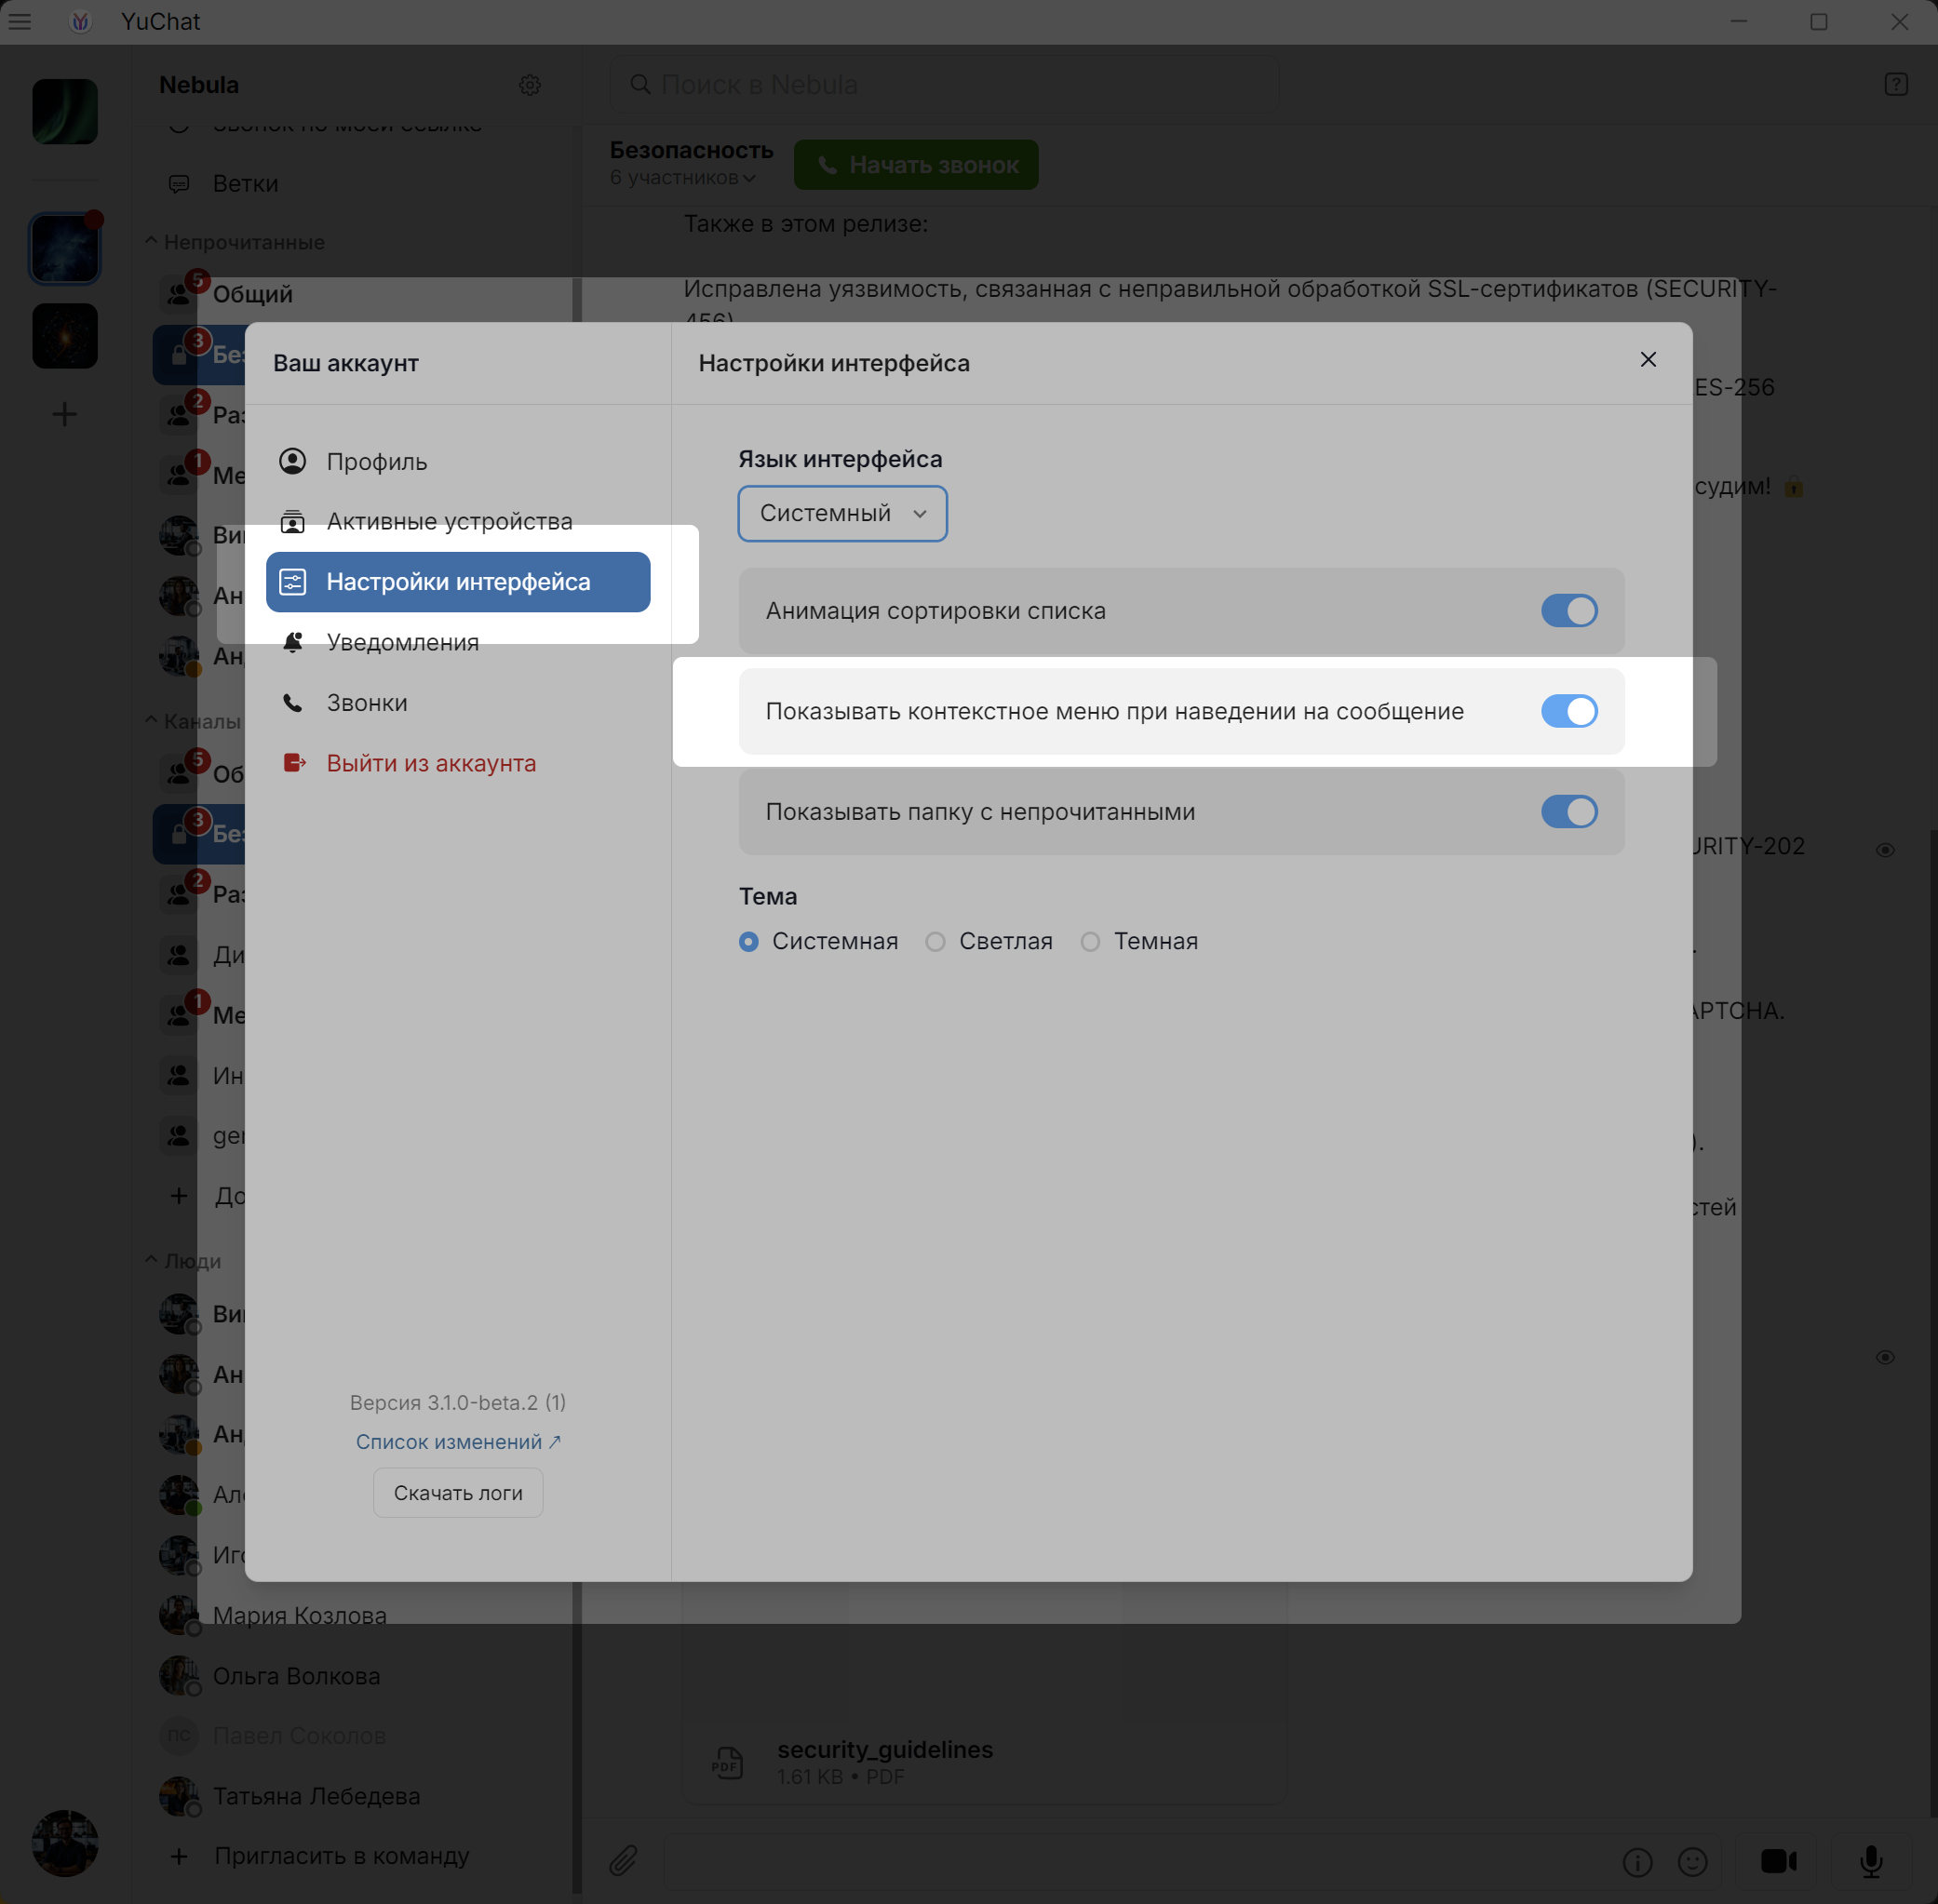Expand the 6 участников dropdown
The image size is (1938, 1904).
point(683,178)
